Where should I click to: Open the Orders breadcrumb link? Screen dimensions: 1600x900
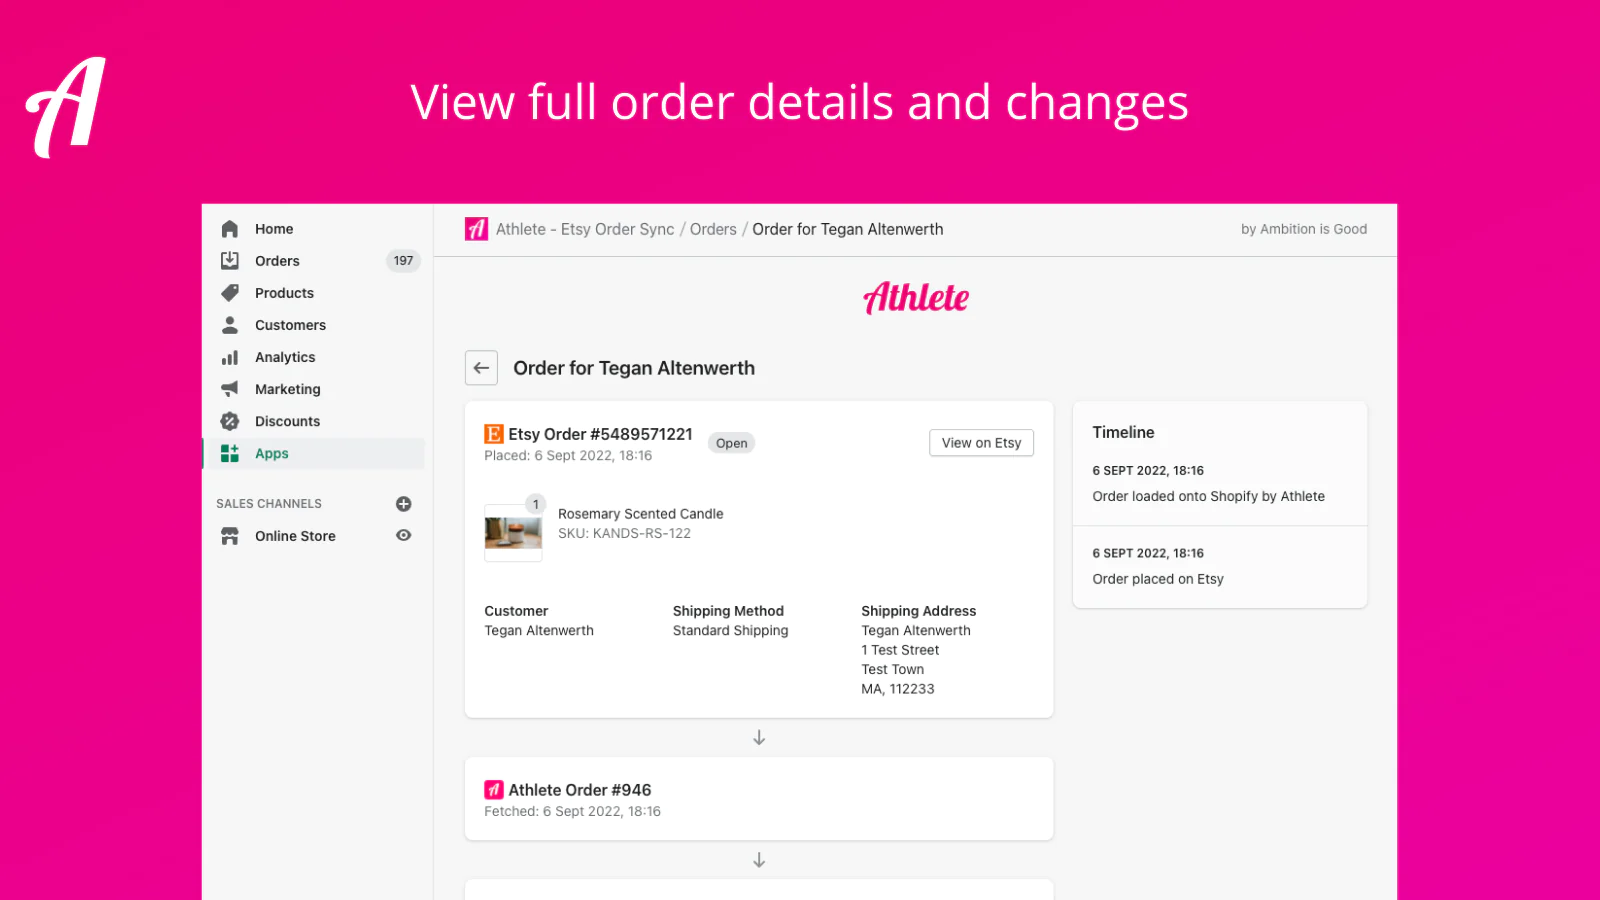(x=713, y=229)
